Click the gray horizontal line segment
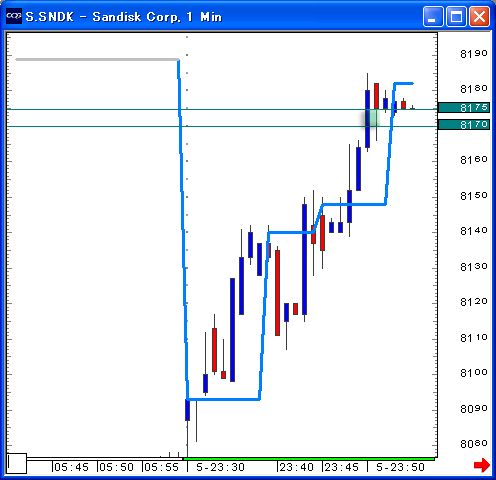 [97, 60]
